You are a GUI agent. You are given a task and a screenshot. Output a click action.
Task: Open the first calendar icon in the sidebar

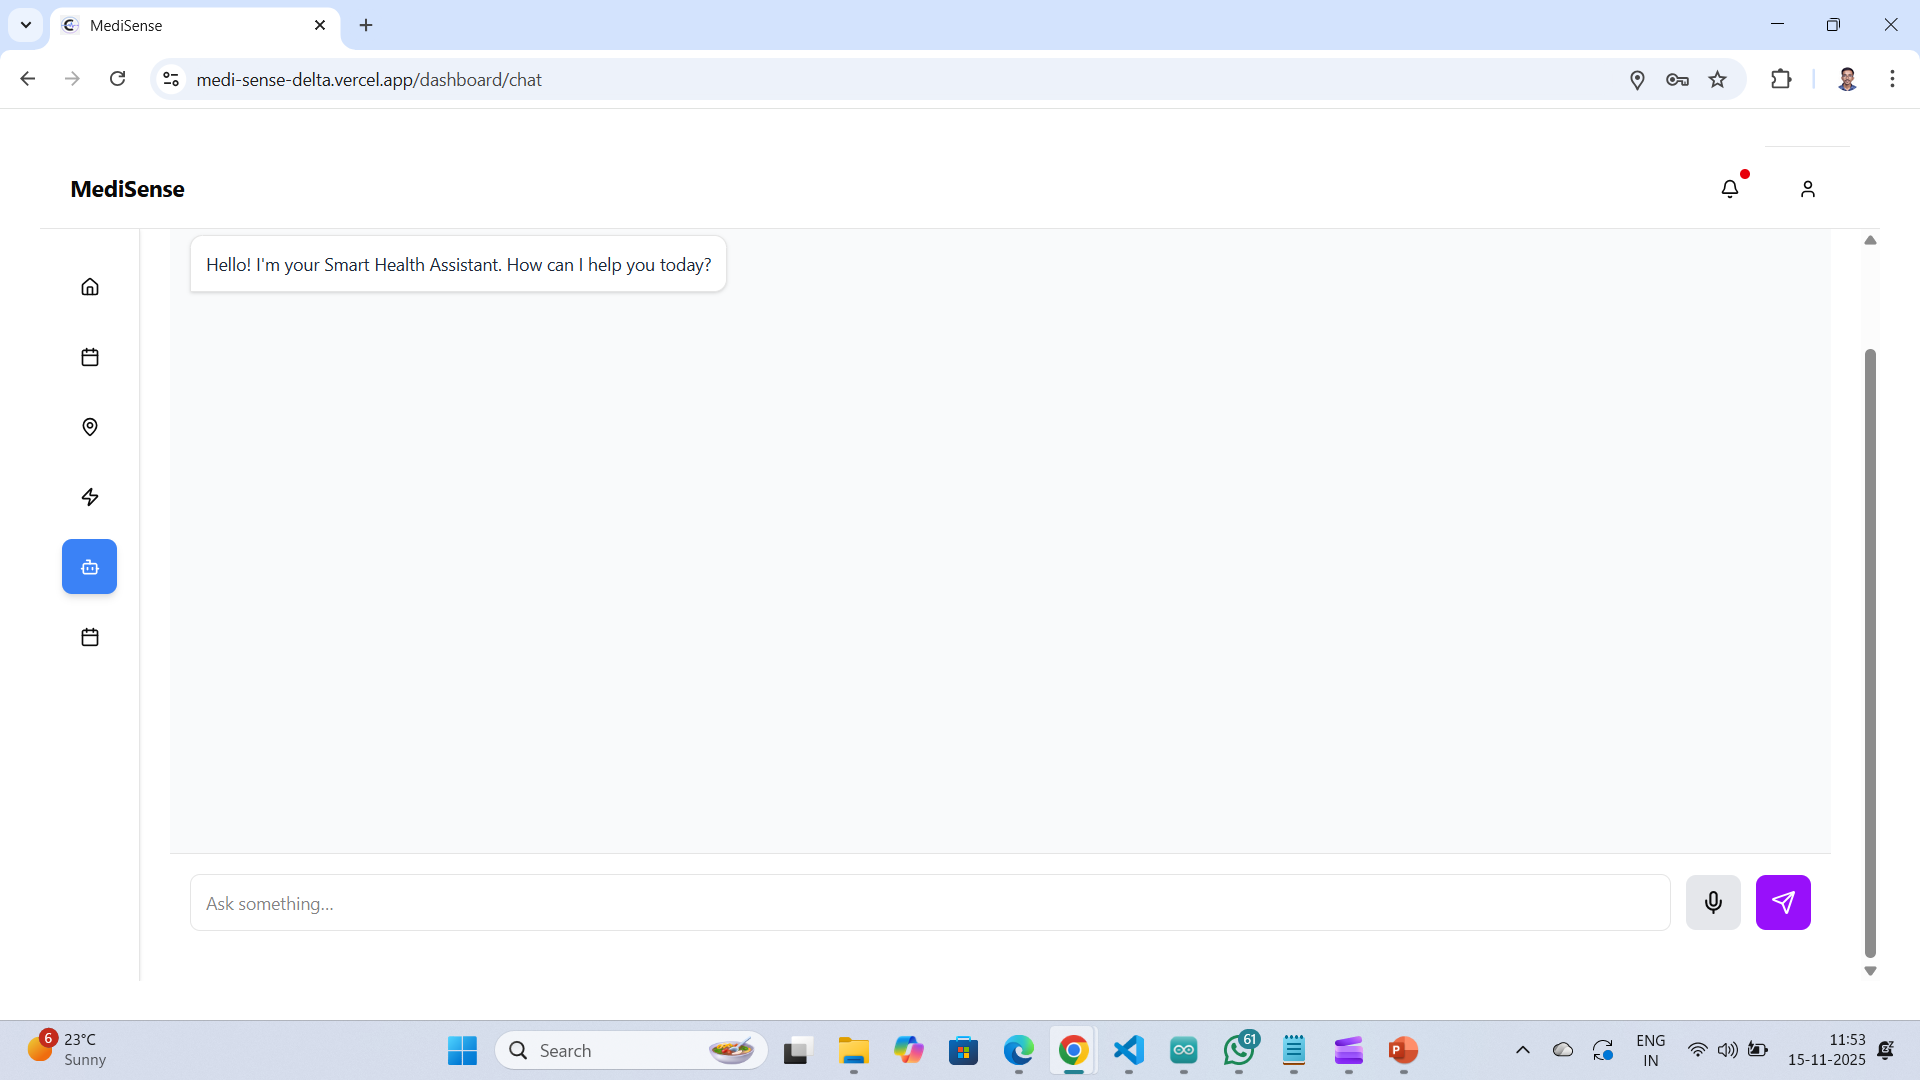tap(90, 357)
